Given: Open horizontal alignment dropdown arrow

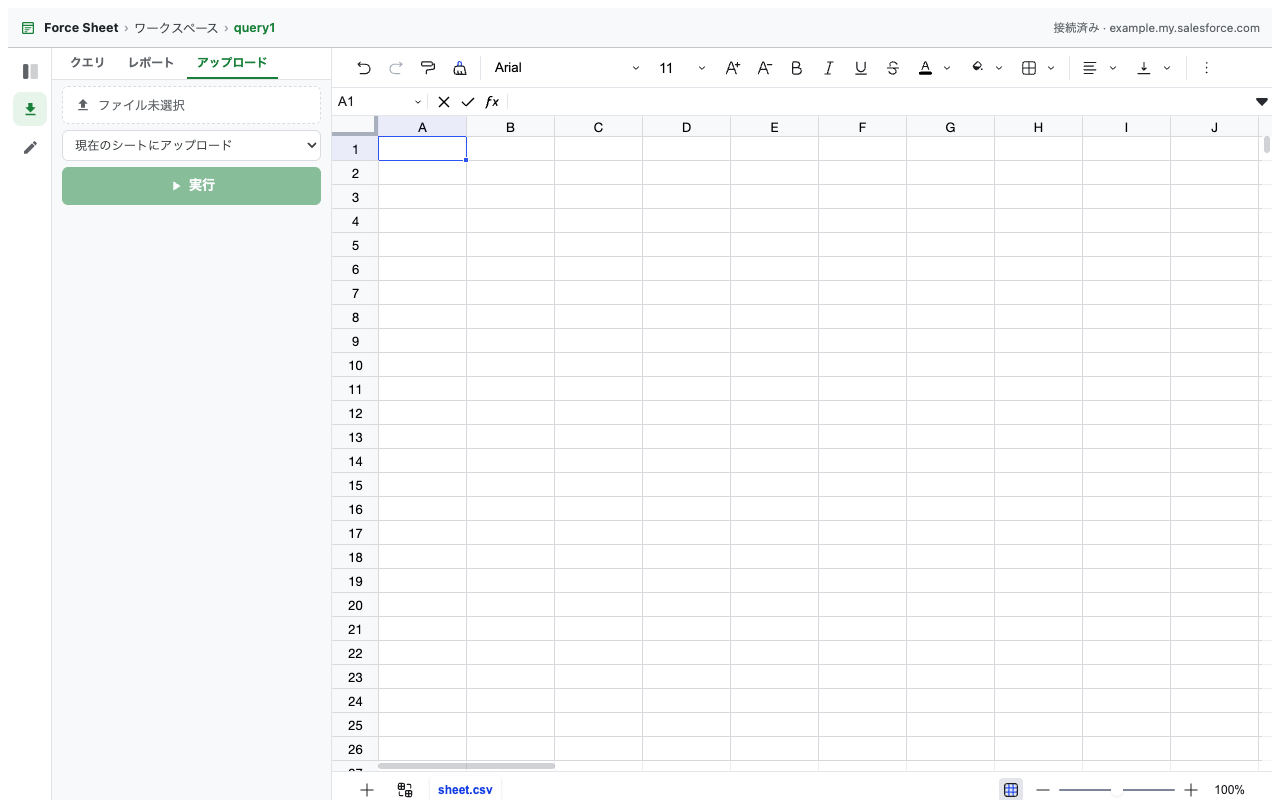Looking at the screenshot, I should (x=1113, y=68).
